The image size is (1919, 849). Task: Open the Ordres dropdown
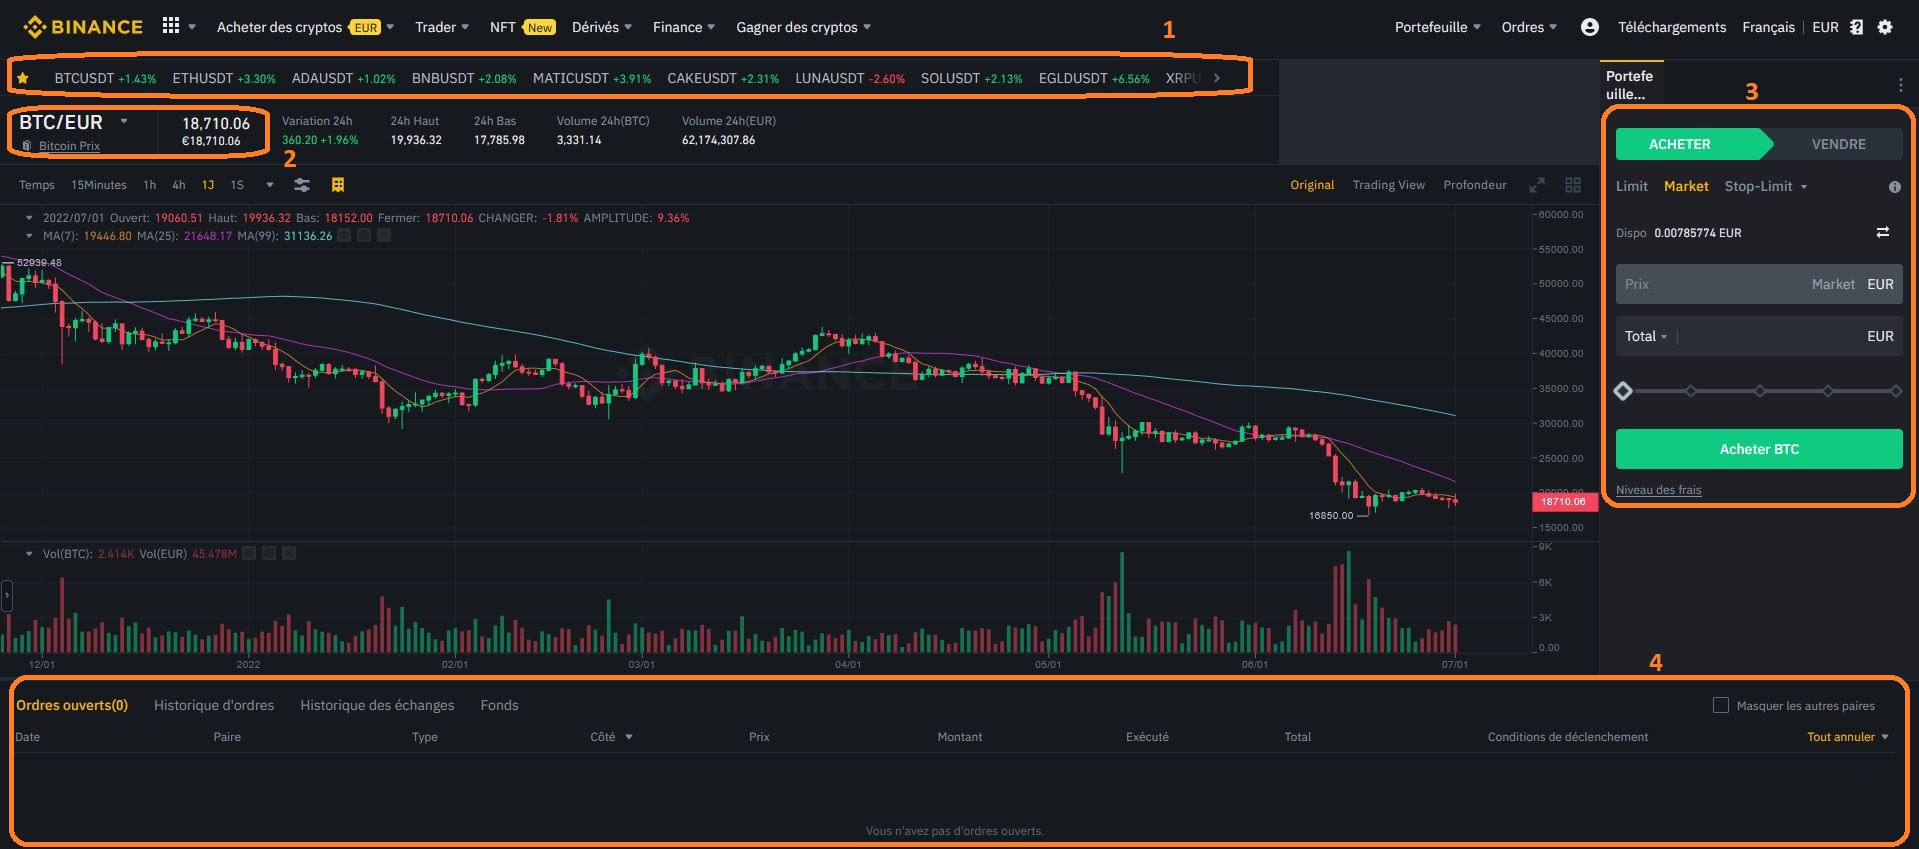1529,27
